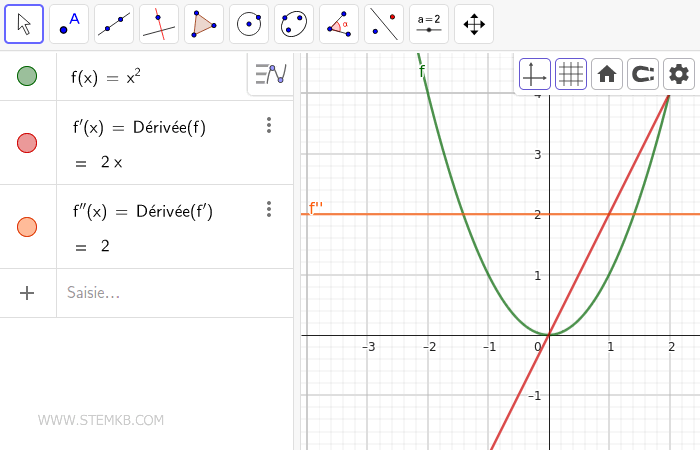Select the Ellipse conic tool

tap(294, 24)
